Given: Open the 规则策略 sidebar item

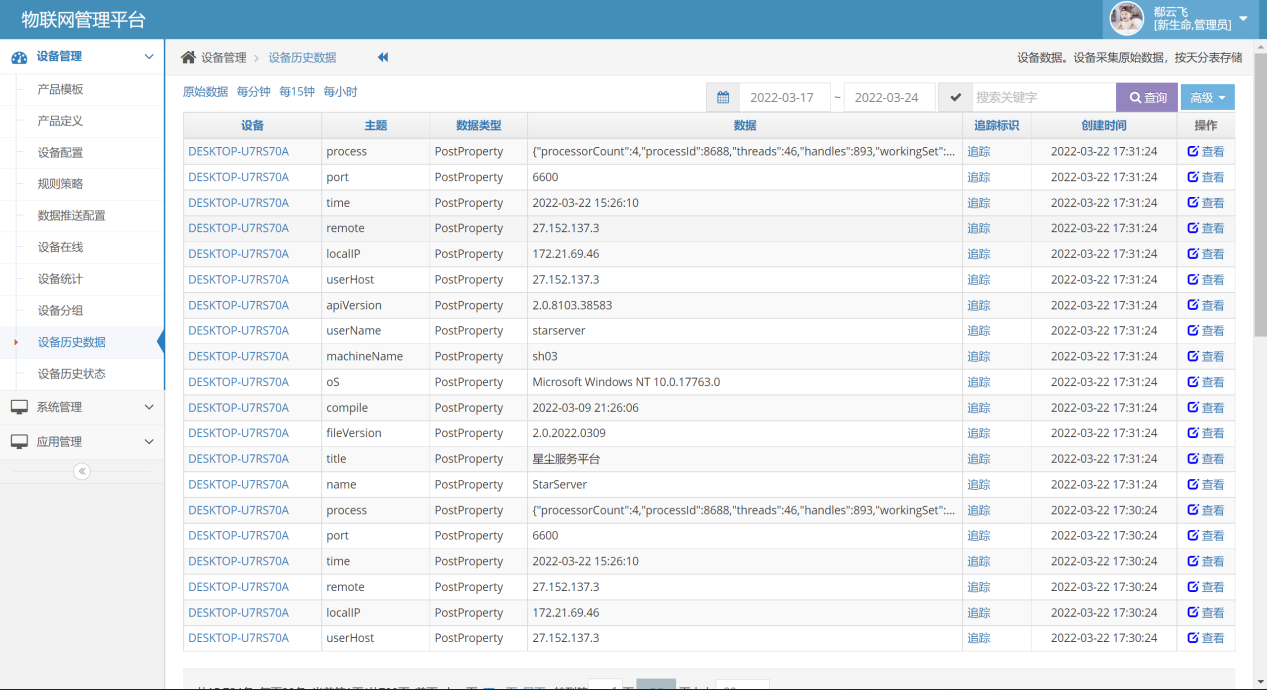Looking at the screenshot, I should point(60,184).
